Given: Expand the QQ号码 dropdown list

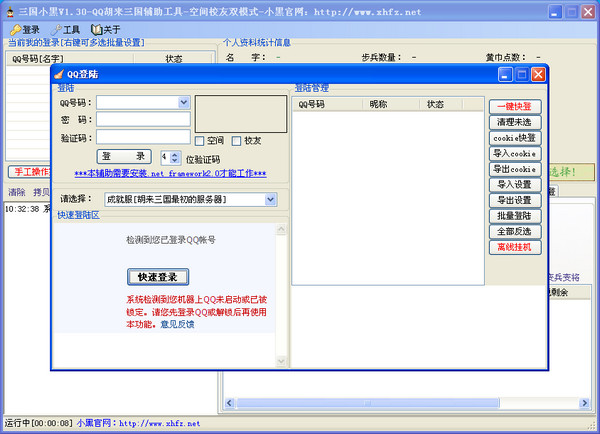Looking at the screenshot, I should pos(183,102).
